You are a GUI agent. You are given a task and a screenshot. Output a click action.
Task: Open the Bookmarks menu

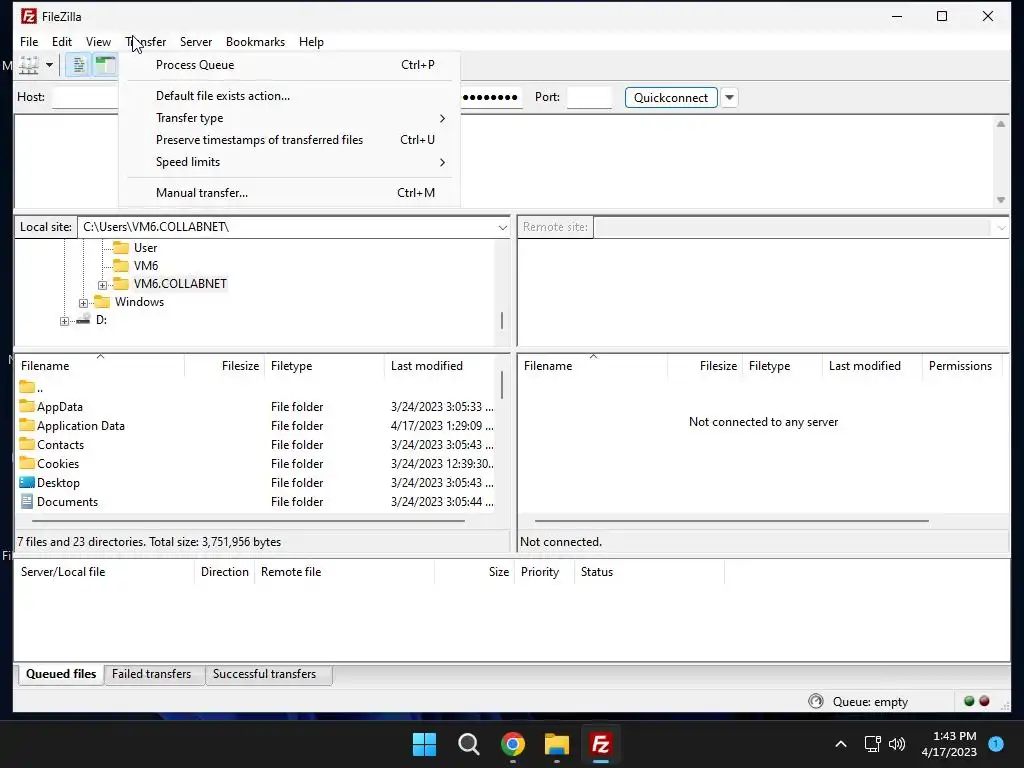pos(255,42)
